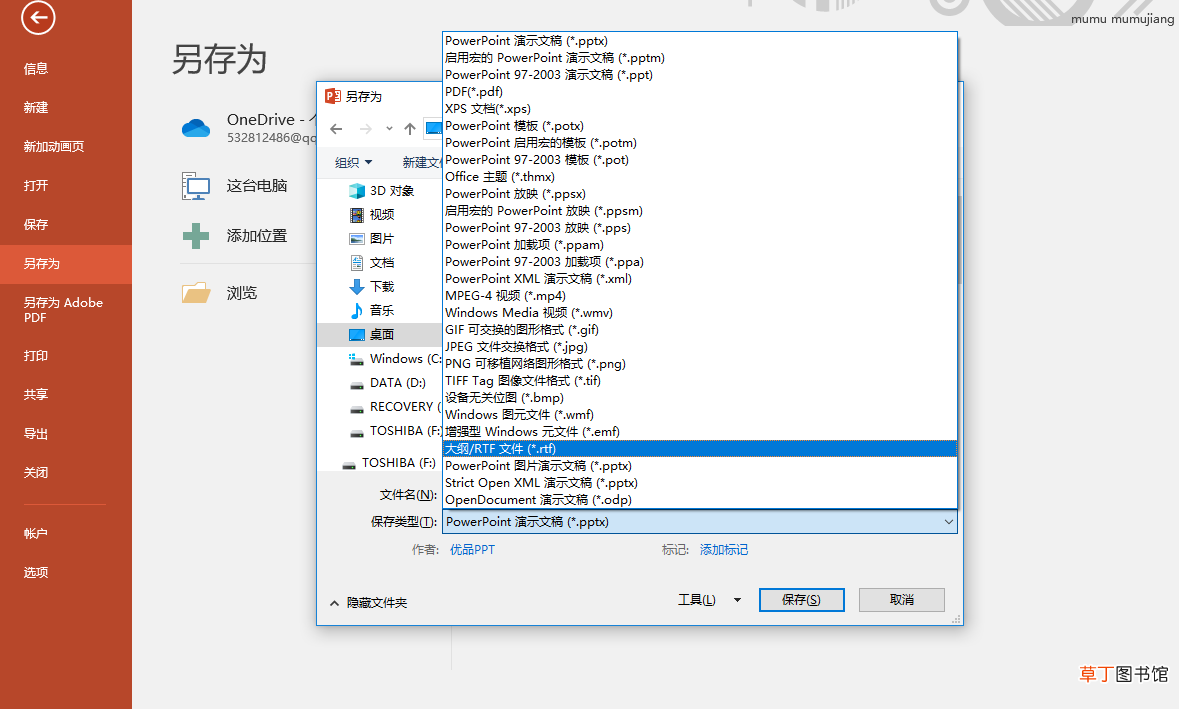Open 帐户 in backstage sidebar
1179x709 pixels.
pyautogui.click(x=65, y=534)
